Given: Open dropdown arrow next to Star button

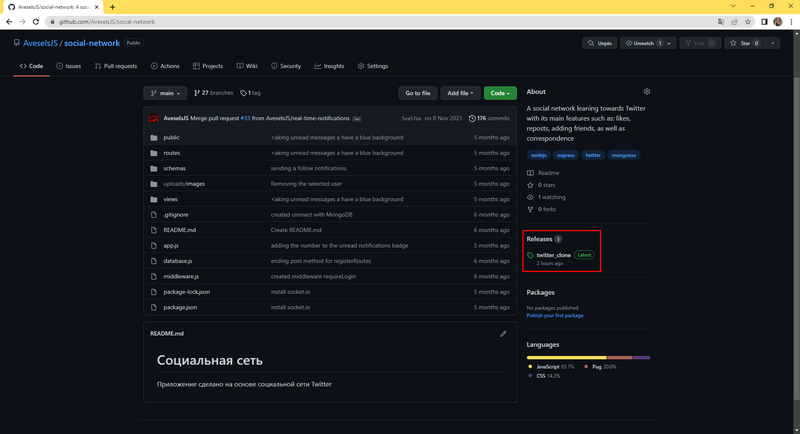Looking at the screenshot, I should [x=772, y=43].
